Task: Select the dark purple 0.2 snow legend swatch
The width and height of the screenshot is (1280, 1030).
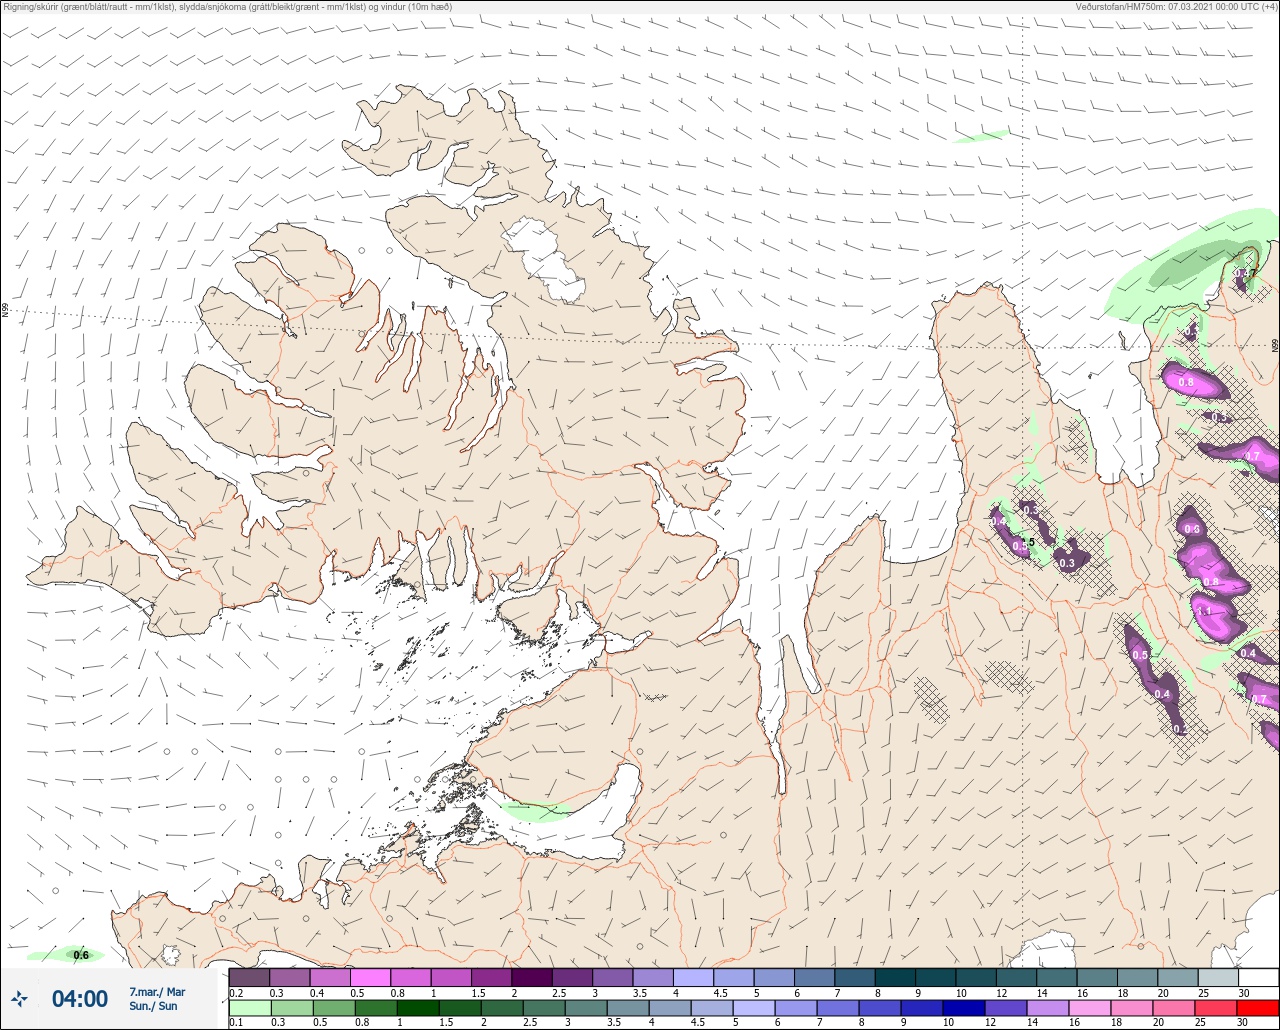Action: coord(249,977)
